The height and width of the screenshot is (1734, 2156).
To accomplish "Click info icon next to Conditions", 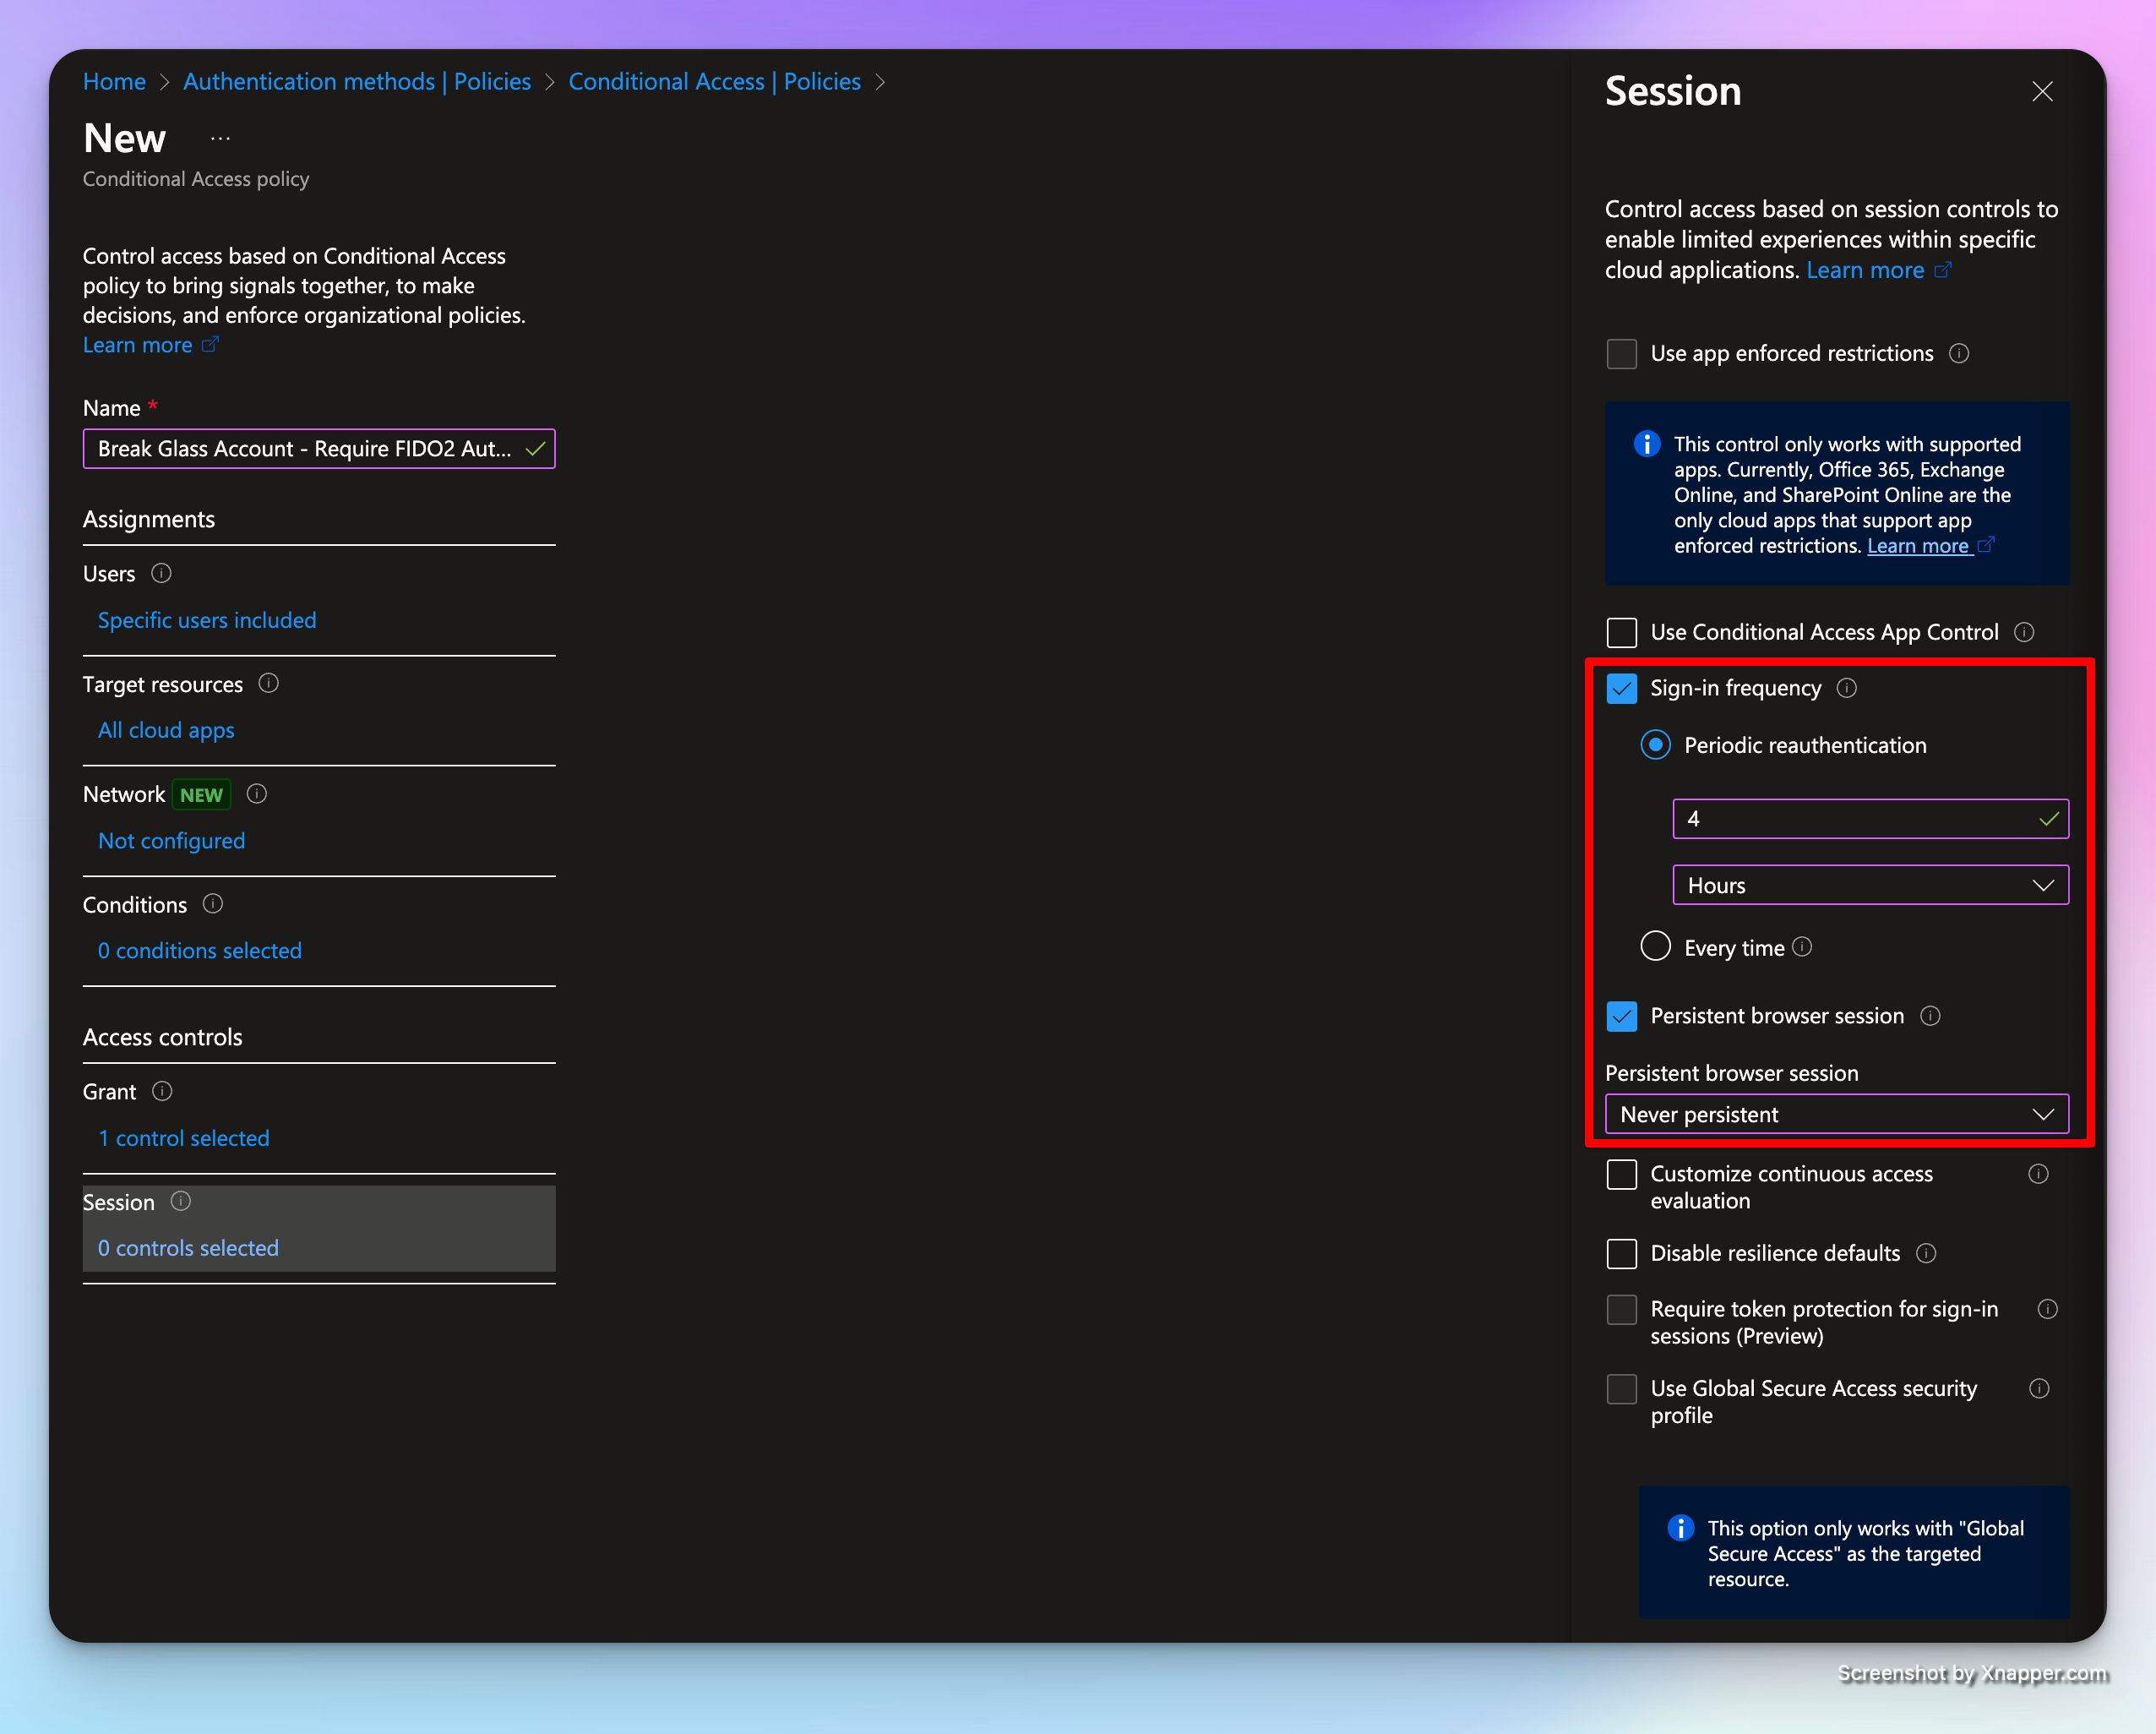I will click(x=213, y=904).
